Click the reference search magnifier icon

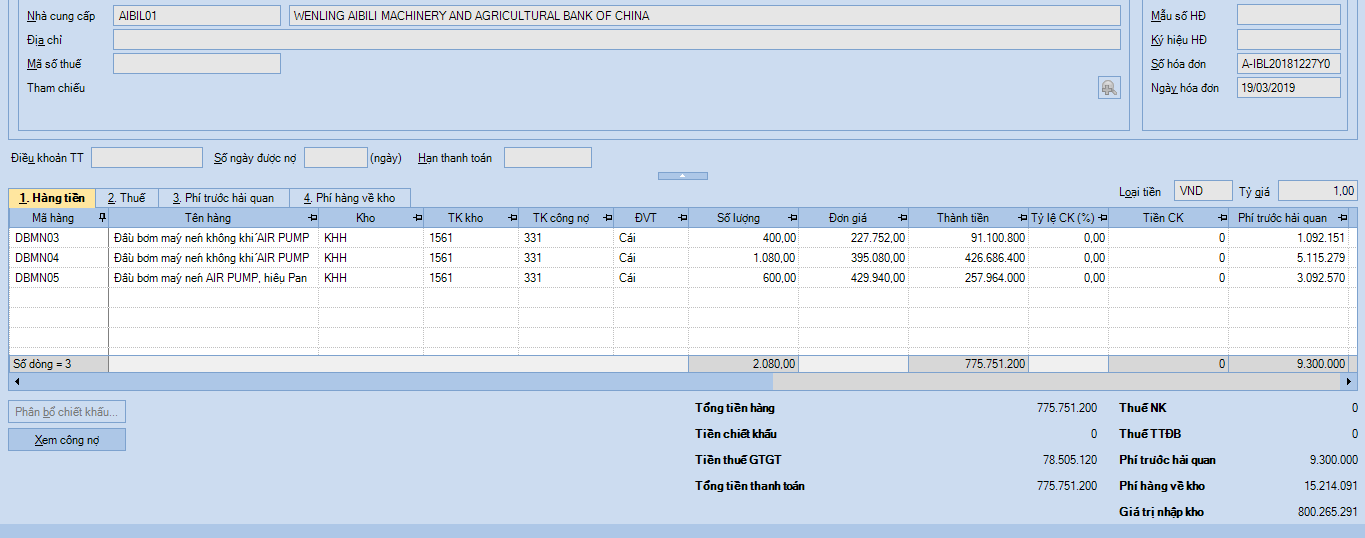1108,88
